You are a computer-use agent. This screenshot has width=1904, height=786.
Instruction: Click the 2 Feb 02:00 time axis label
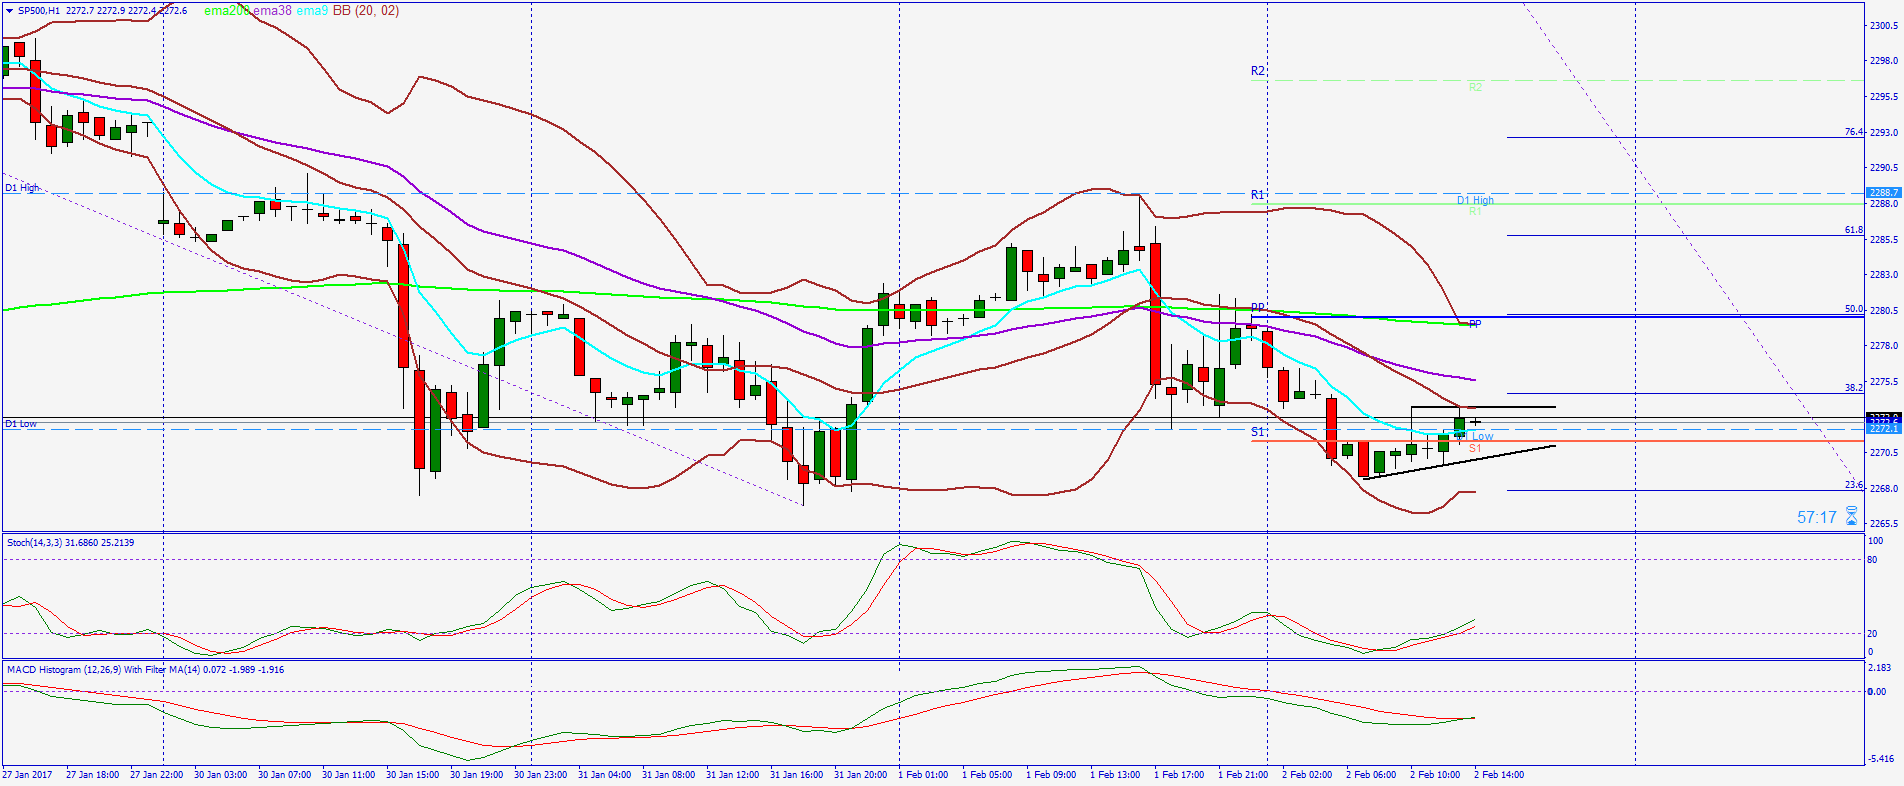coord(1307,775)
